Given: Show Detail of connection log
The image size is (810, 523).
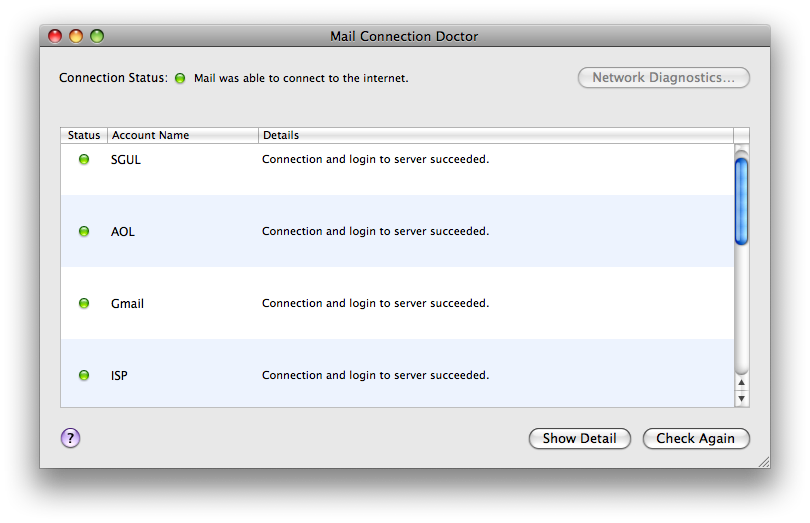Looking at the screenshot, I should [580, 438].
